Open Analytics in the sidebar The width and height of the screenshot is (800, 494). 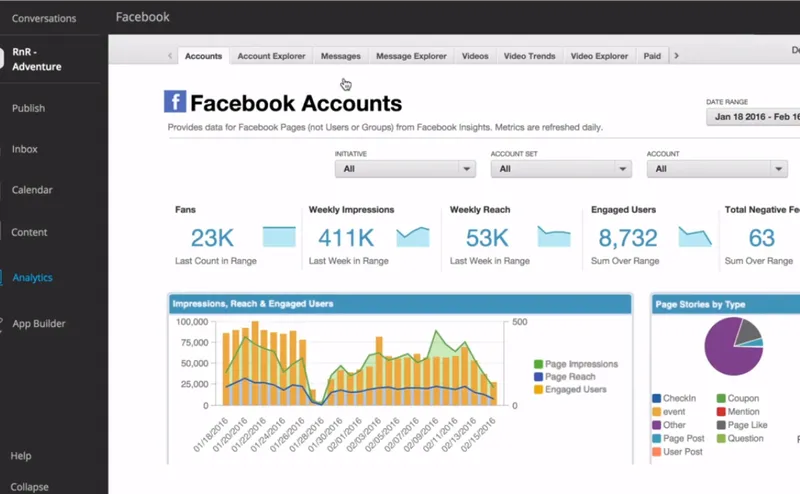(32, 278)
